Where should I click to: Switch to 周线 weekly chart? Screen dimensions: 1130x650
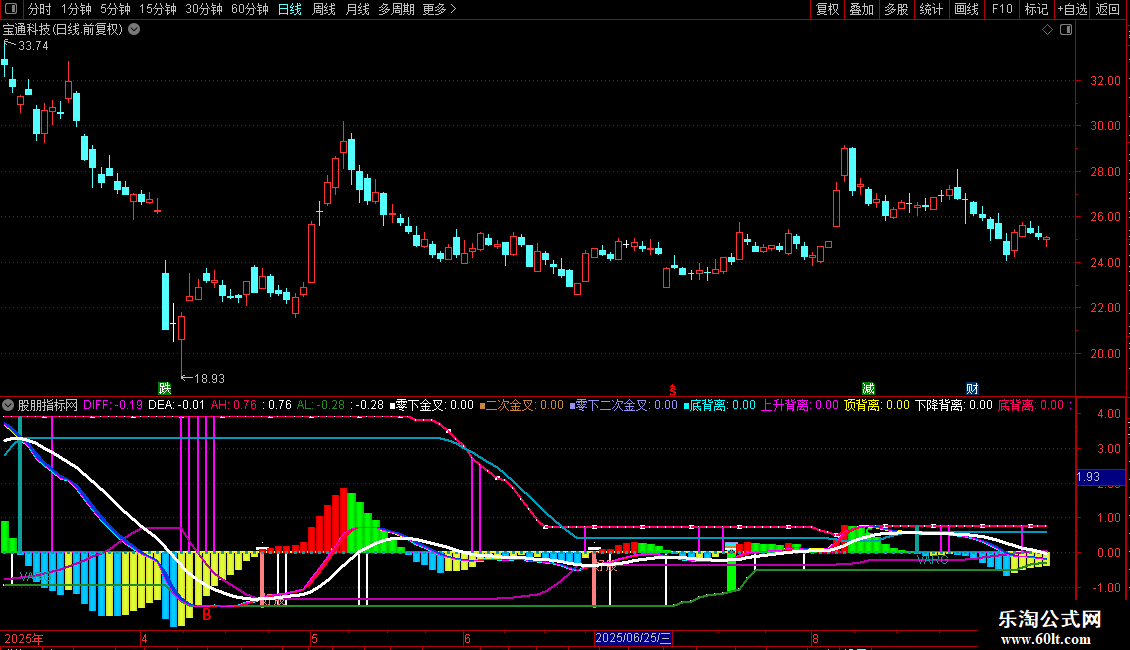point(324,9)
